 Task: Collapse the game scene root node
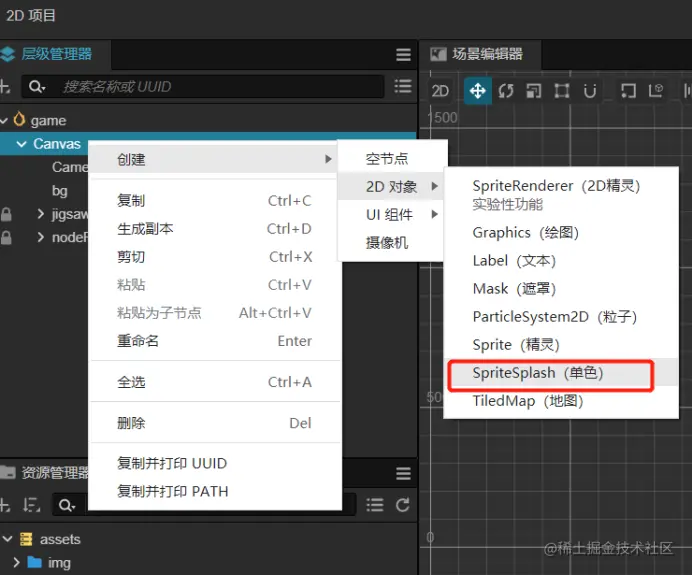[4, 120]
